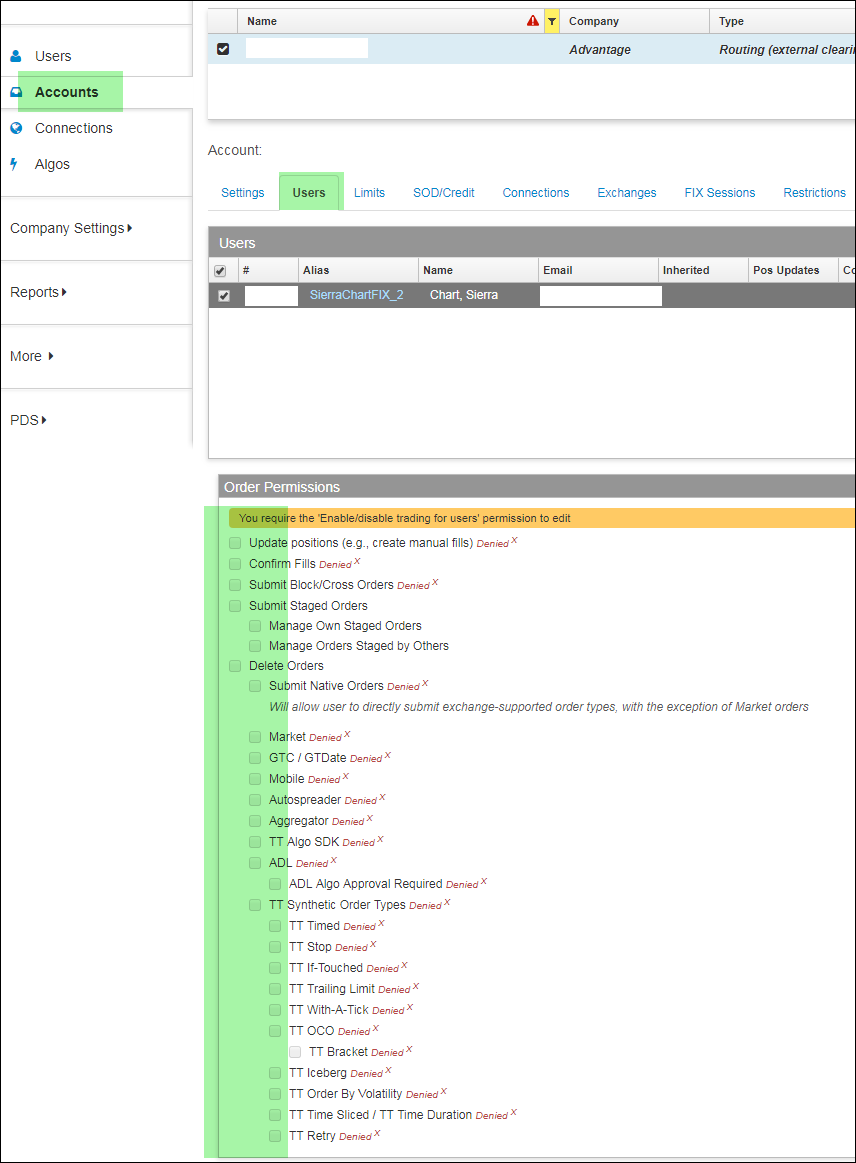This screenshot has height=1163, width=856.
Task: Expand the PDS menu
Action: click(x=28, y=420)
